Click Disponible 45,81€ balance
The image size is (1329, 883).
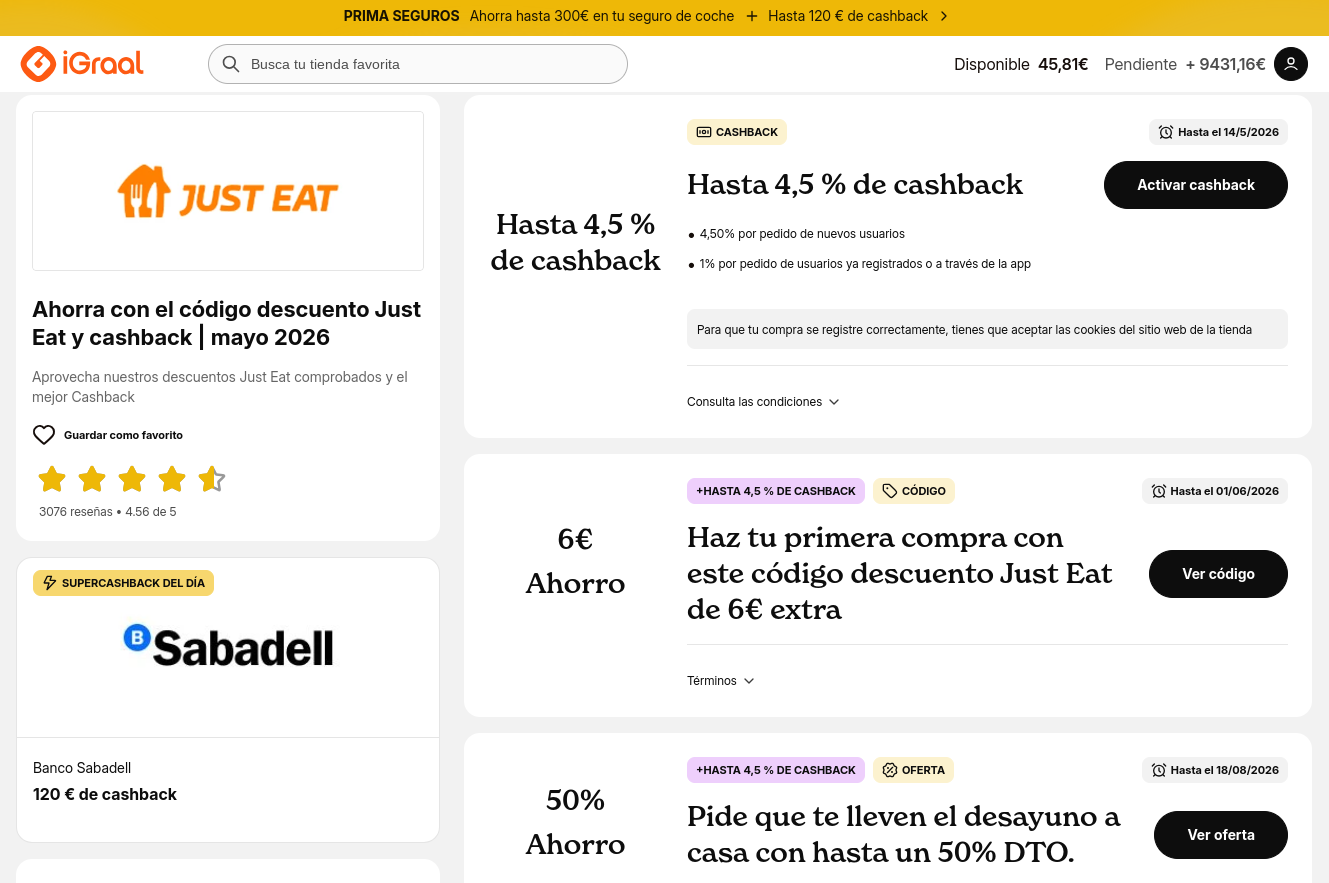click(x=1021, y=64)
